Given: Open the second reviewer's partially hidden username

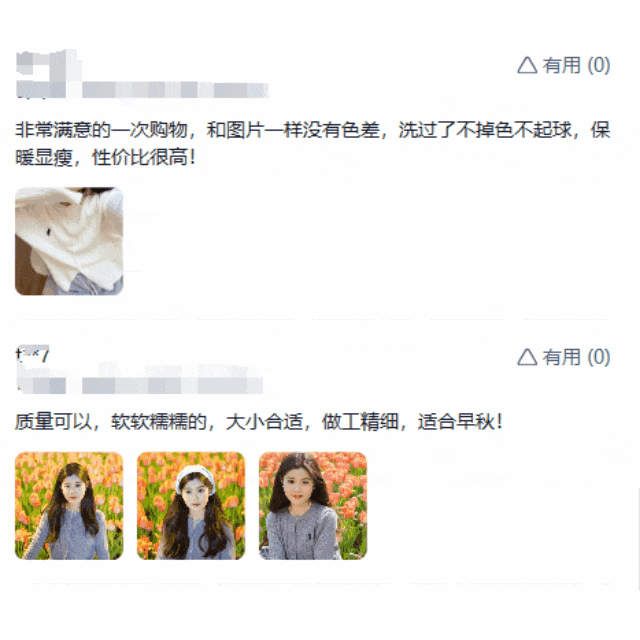Looking at the screenshot, I should (x=33, y=354).
